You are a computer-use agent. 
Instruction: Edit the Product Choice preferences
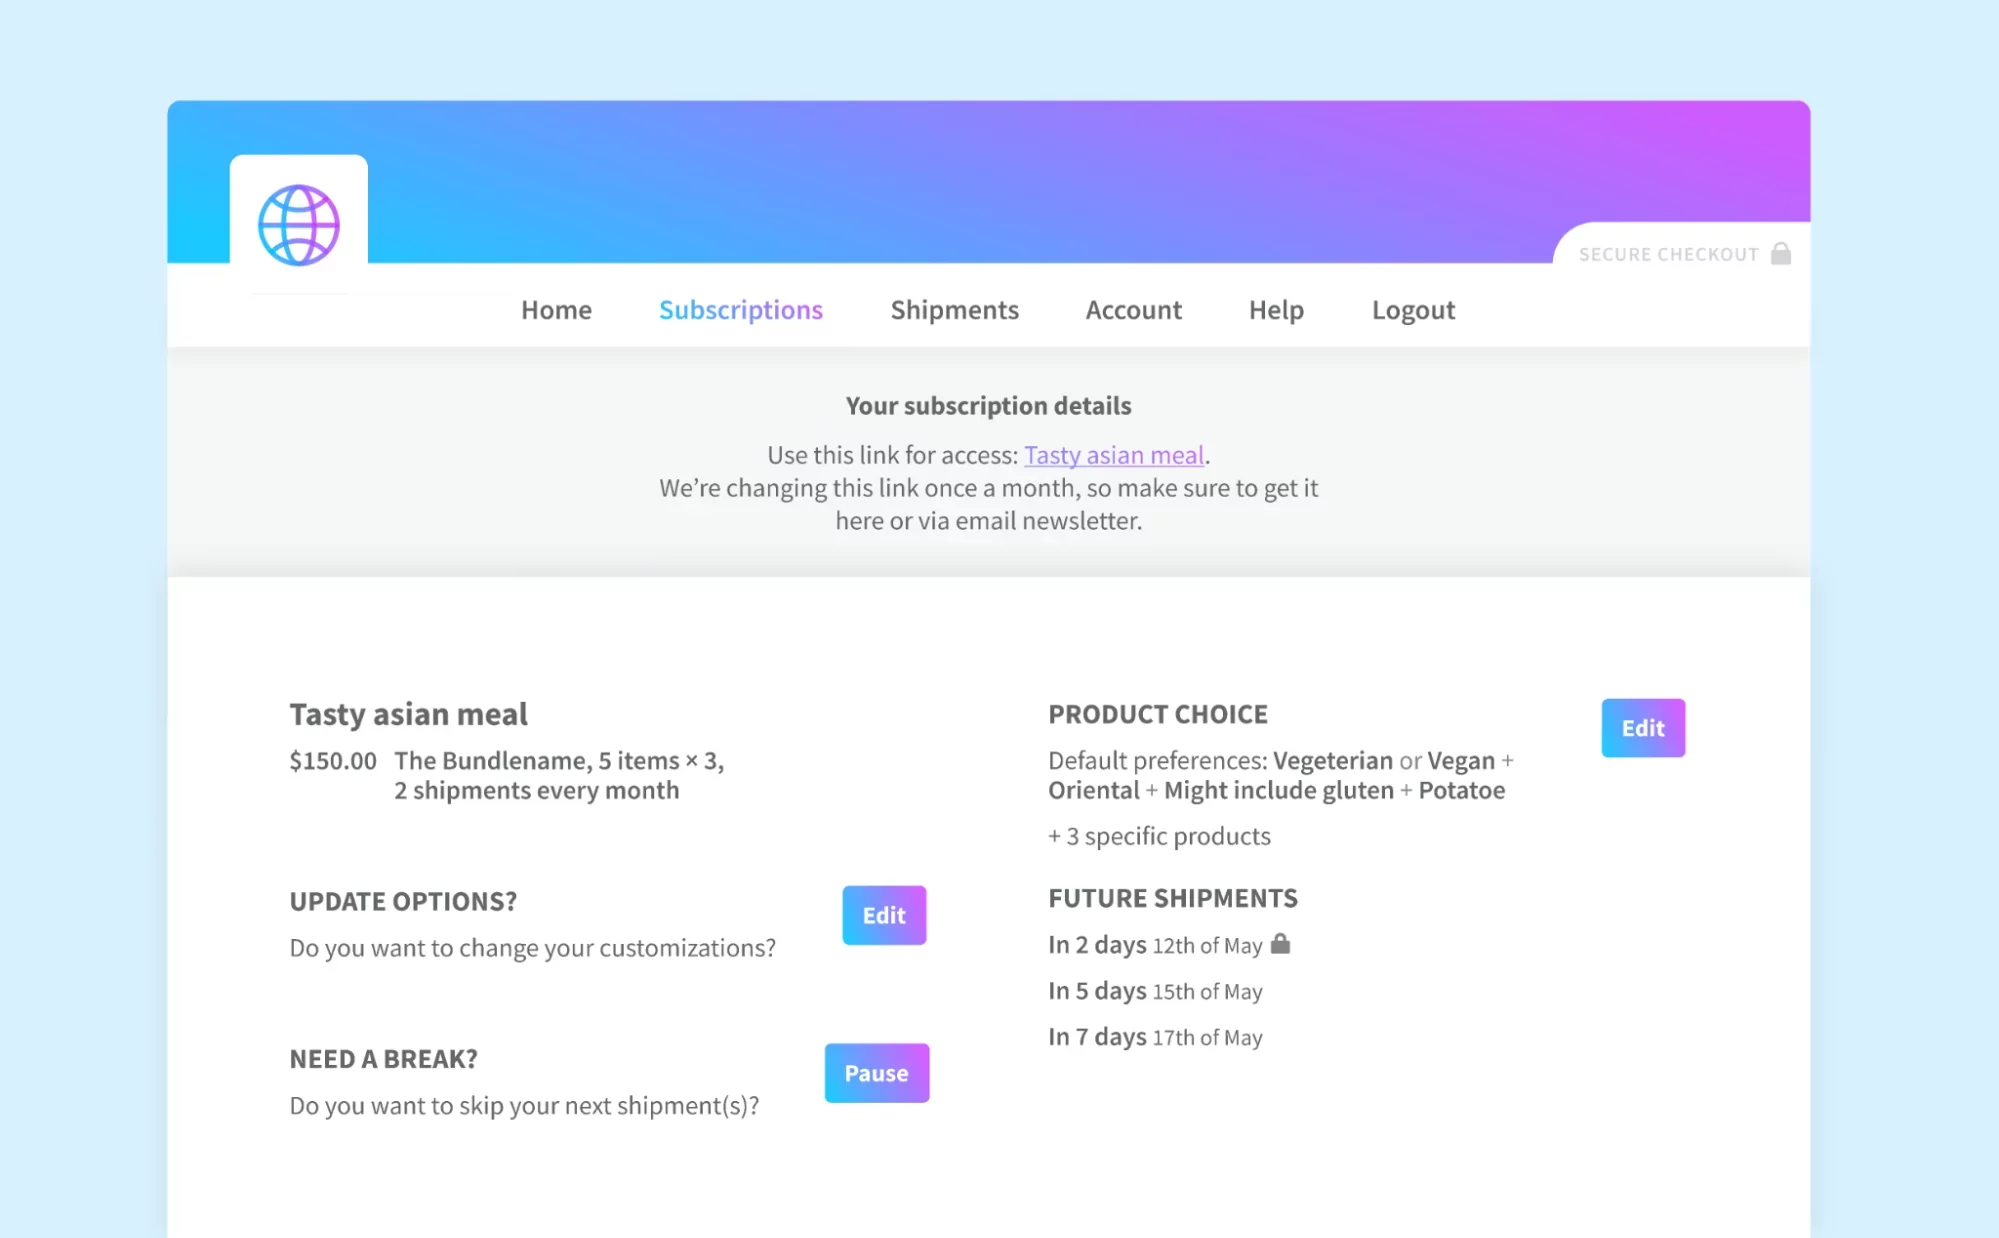pyautogui.click(x=1642, y=728)
